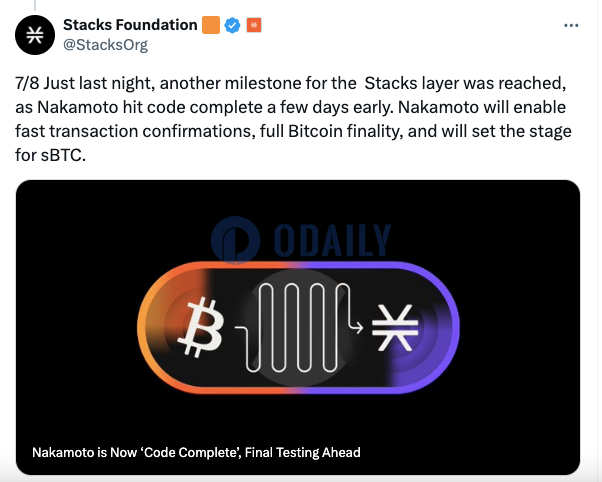Open the Stacks Foundation display name link
602x482 pixels.
coord(130,25)
